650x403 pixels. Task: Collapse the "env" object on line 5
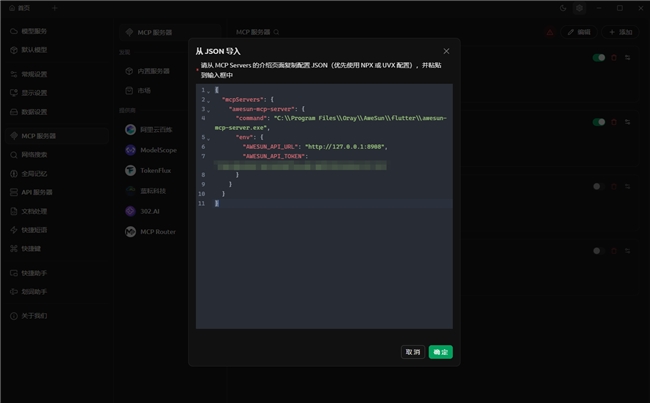point(208,137)
